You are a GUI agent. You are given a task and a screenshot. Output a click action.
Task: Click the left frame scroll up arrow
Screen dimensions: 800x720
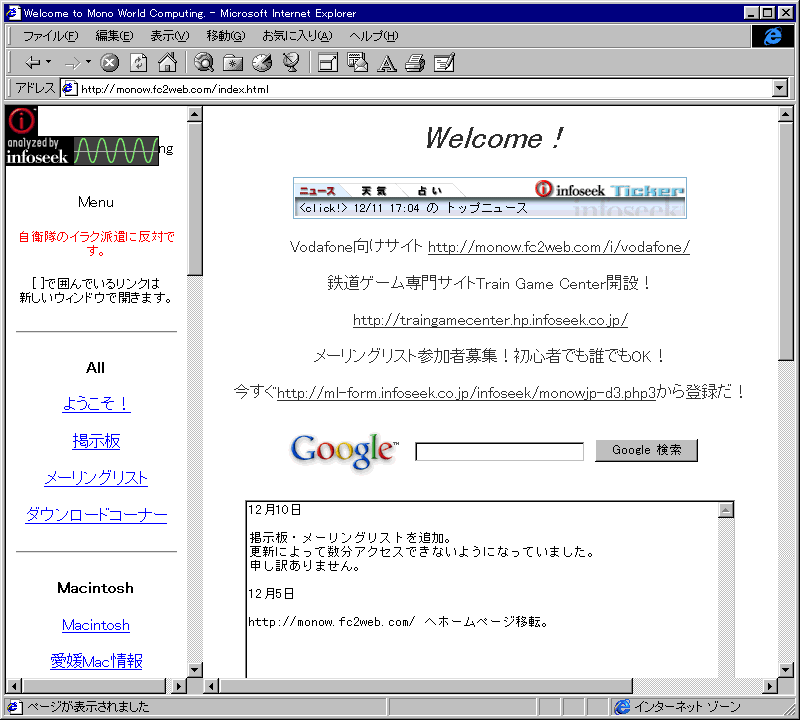194,114
